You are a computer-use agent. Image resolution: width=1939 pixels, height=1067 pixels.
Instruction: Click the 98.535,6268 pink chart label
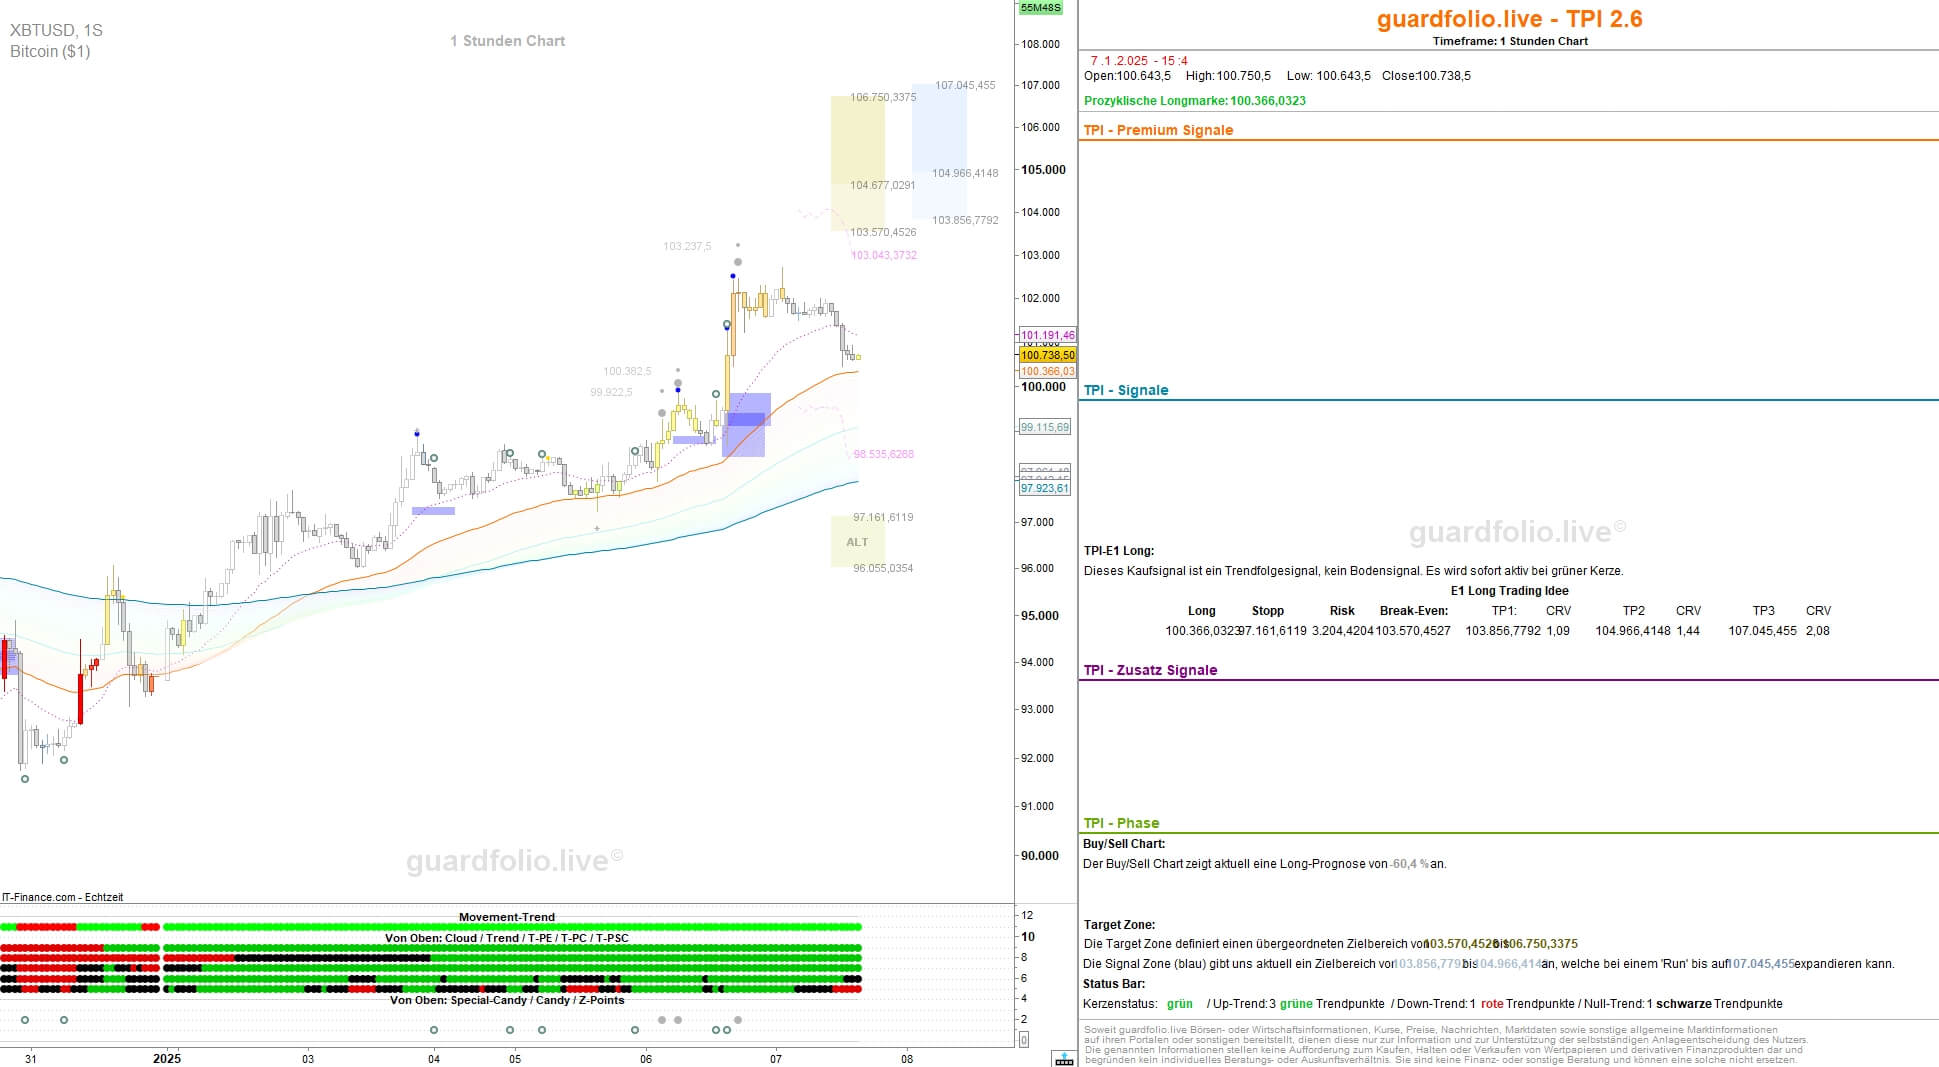tap(883, 454)
